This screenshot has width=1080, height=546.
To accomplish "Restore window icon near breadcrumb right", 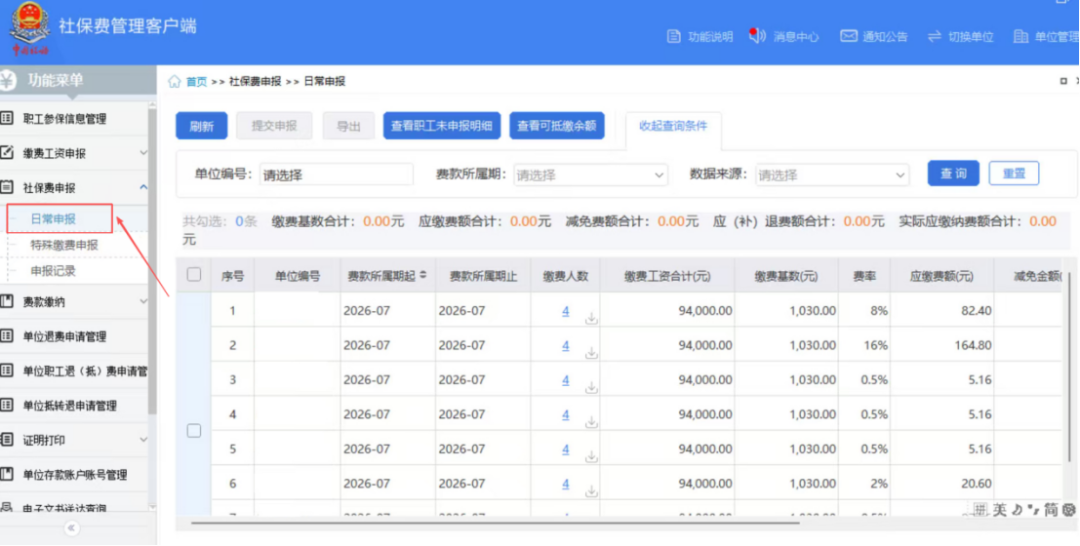I will click(x=1063, y=81).
